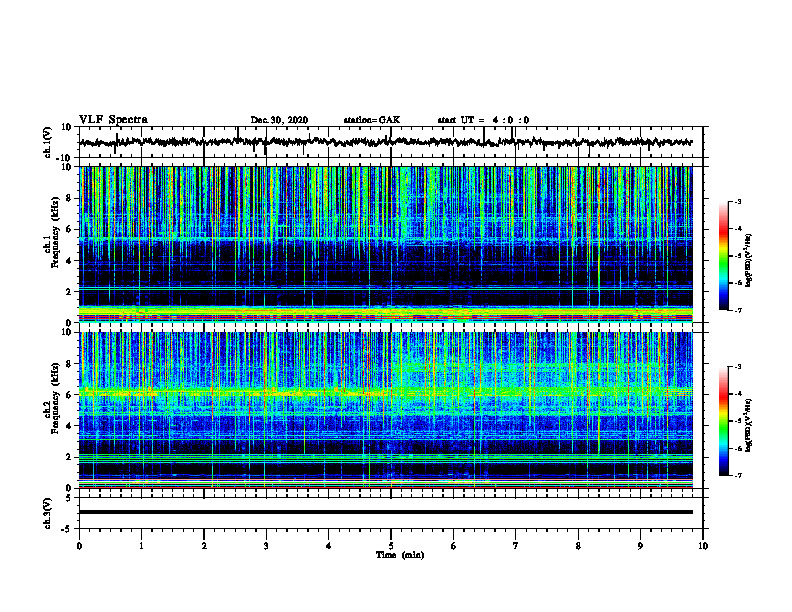Click the "-3" label on ch.1 colorbar
This screenshot has height=612, width=792.
tap(738, 201)
